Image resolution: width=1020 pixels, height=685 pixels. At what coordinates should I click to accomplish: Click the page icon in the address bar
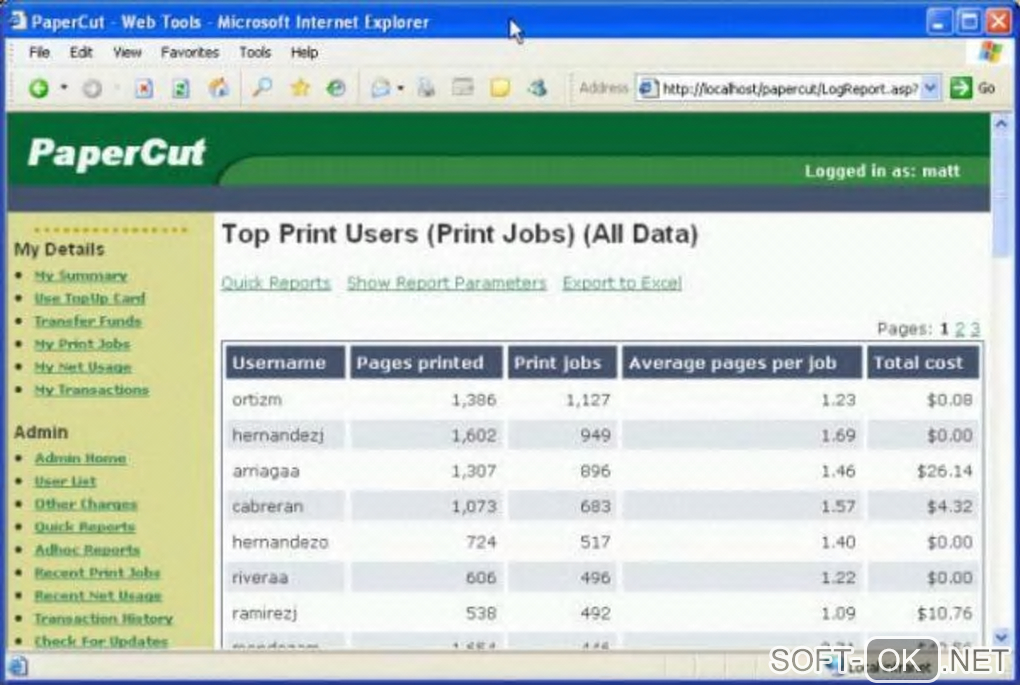648,88
